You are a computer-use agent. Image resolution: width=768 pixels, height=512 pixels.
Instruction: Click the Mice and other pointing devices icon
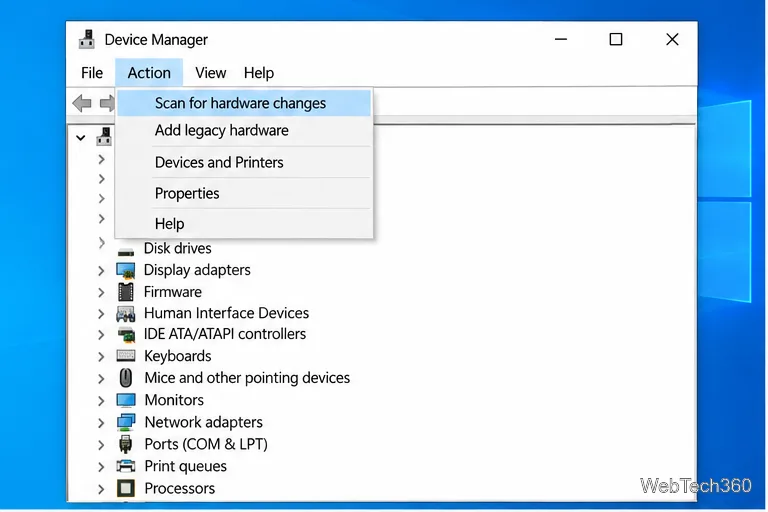pyautogui.click(x=126, y=378)
